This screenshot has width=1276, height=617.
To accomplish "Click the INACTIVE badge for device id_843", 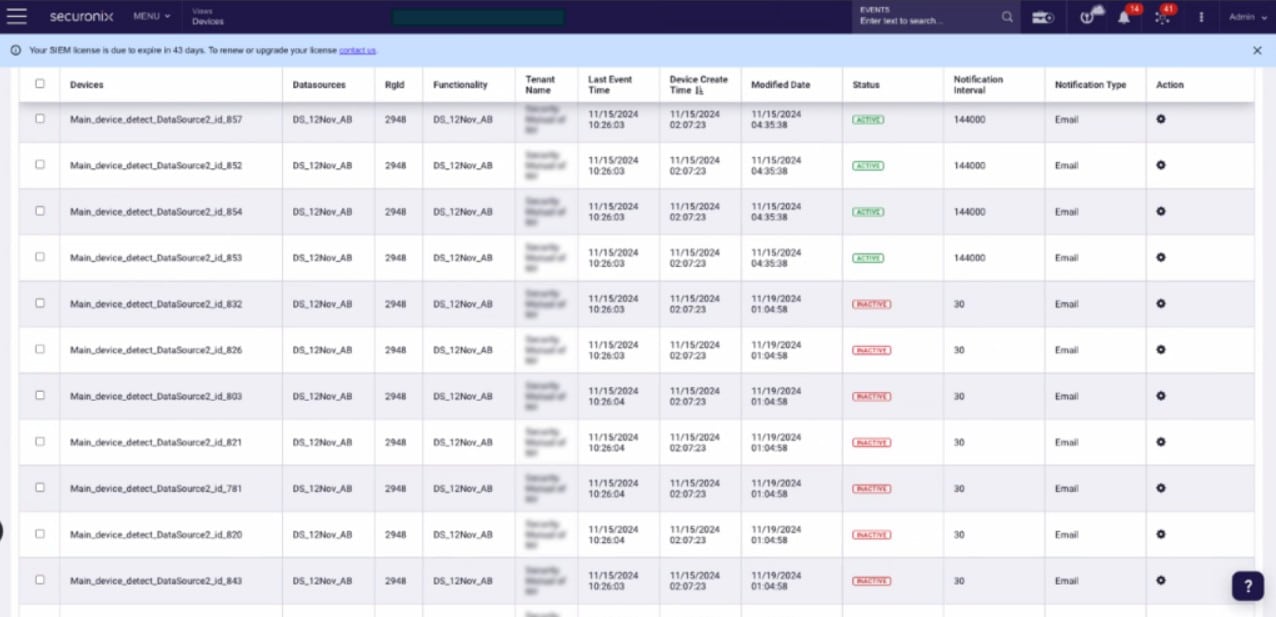I will tap(871, 581).
